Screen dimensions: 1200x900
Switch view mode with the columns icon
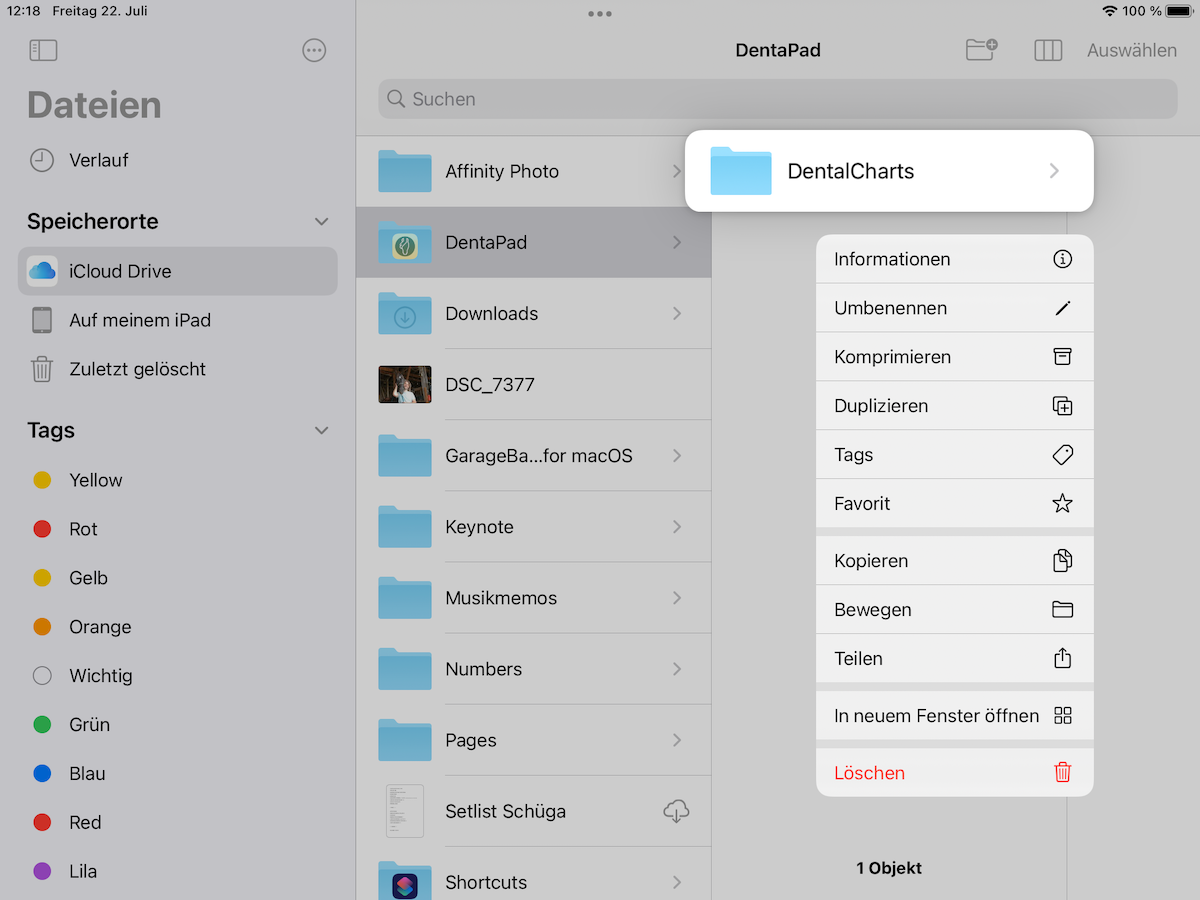[1048, 50]
